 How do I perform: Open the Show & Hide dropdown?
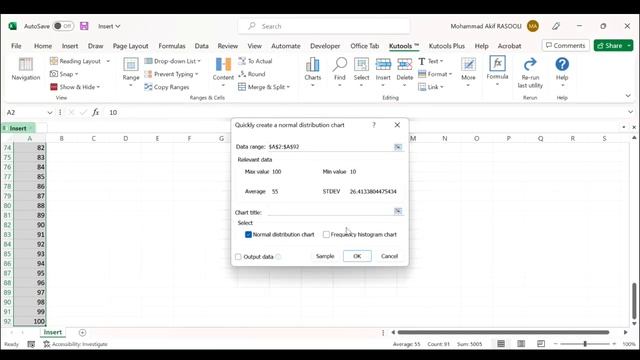click(98, 87)
